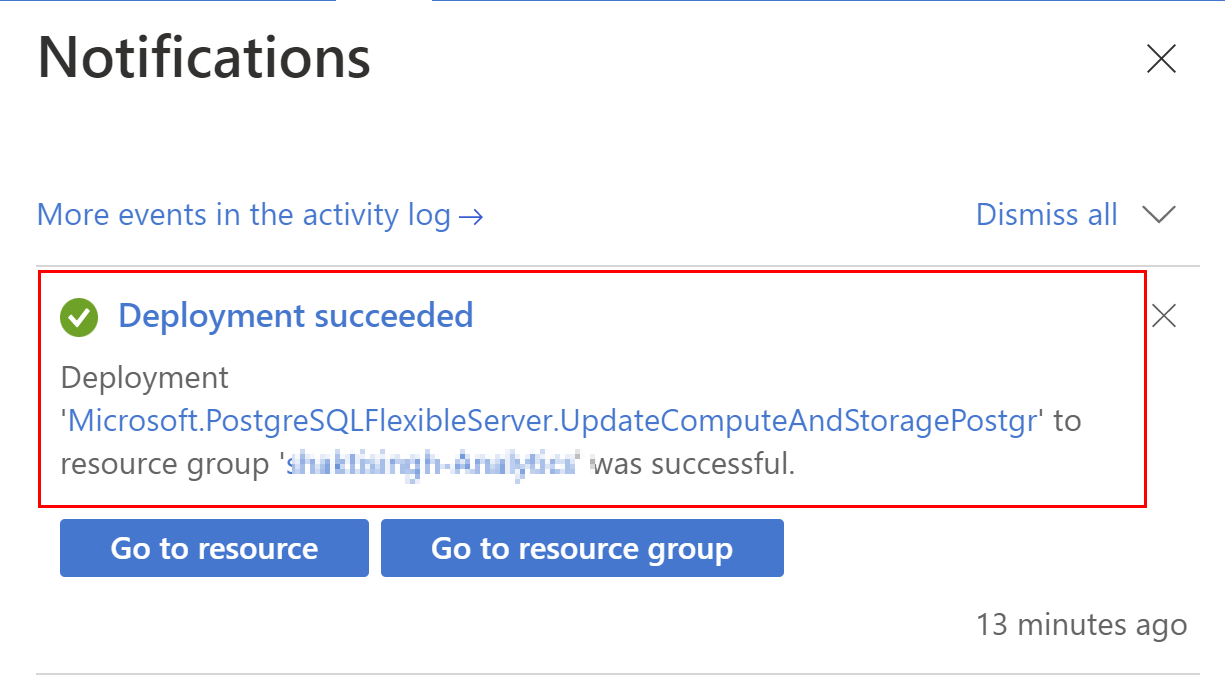This screenshot has width=1225, height=693.
Task: Open More events in the activity log
Action: (243, 215)
